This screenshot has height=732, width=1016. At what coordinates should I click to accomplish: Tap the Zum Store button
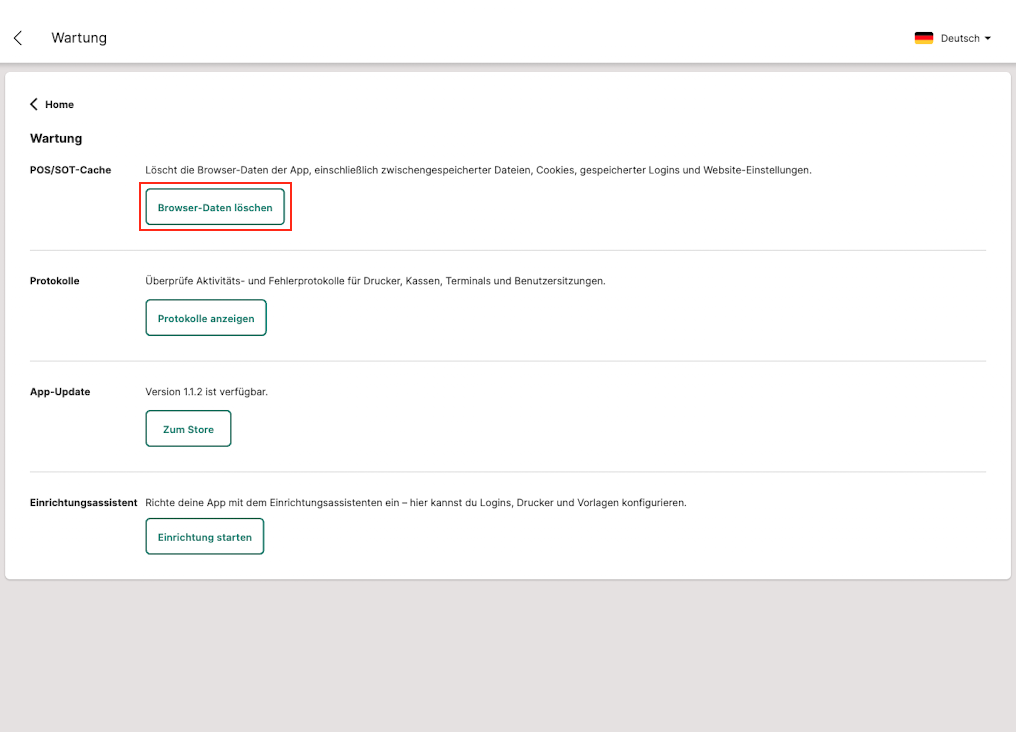click(x=188, y=429)
